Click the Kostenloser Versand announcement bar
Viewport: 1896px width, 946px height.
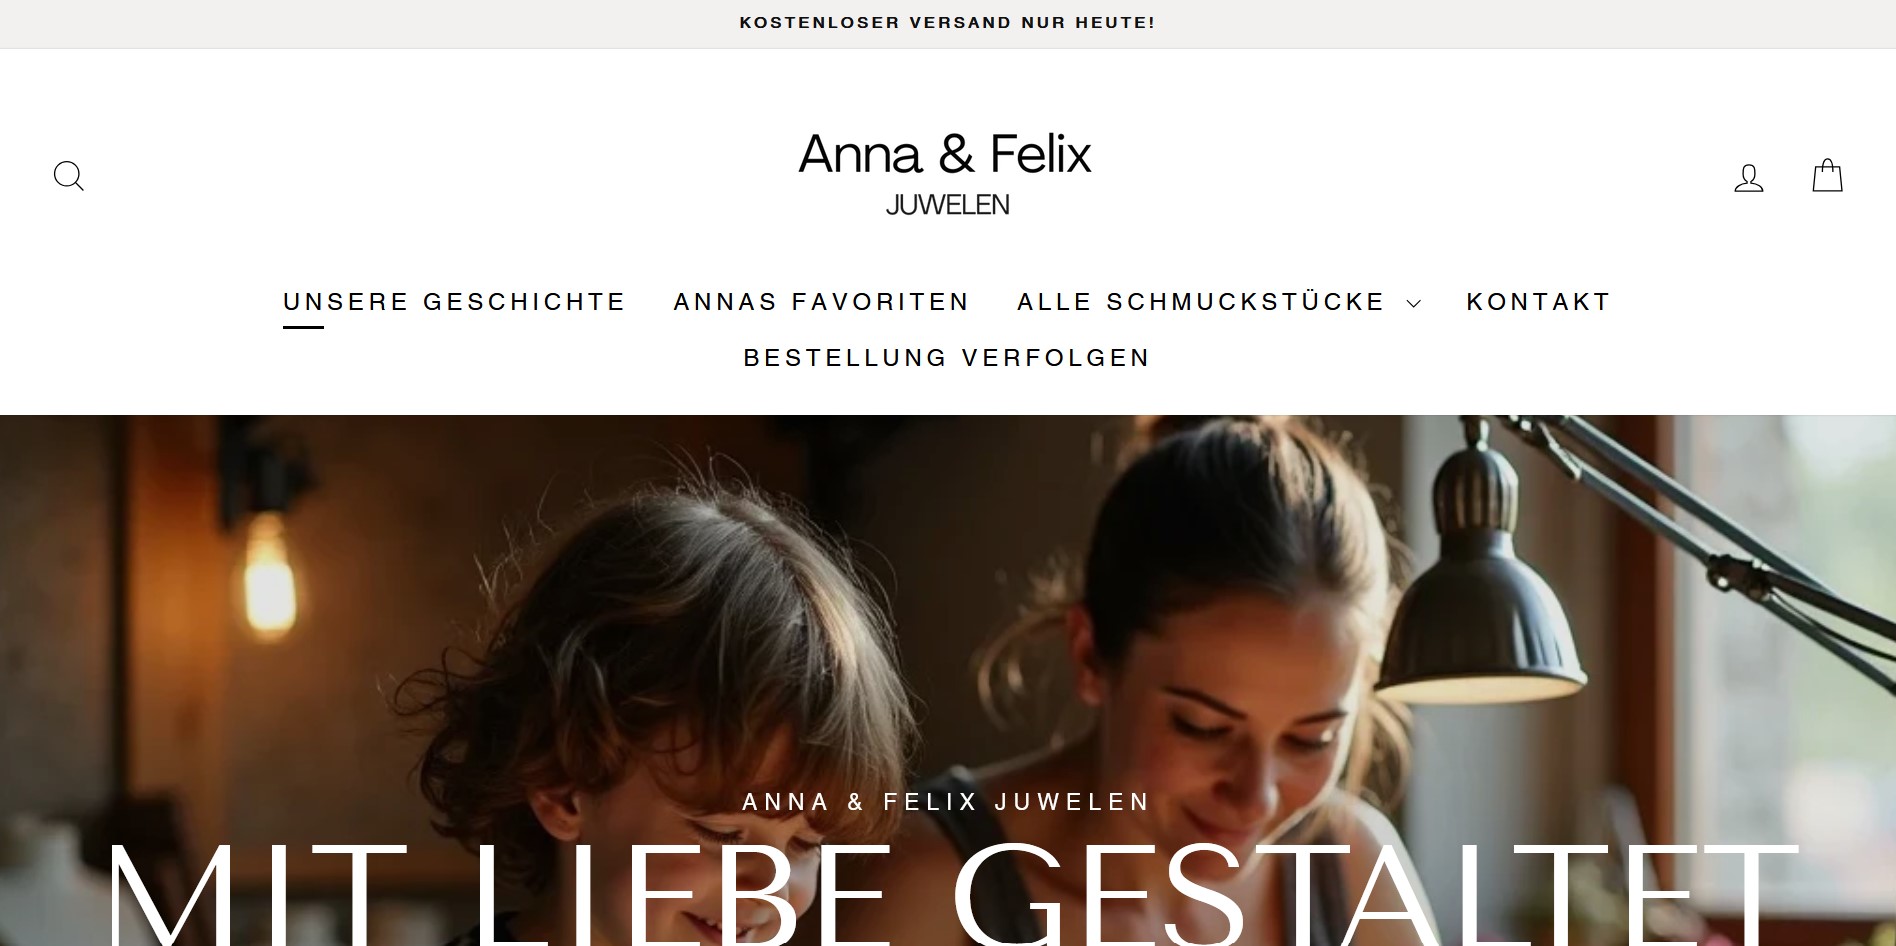(948, 23)
